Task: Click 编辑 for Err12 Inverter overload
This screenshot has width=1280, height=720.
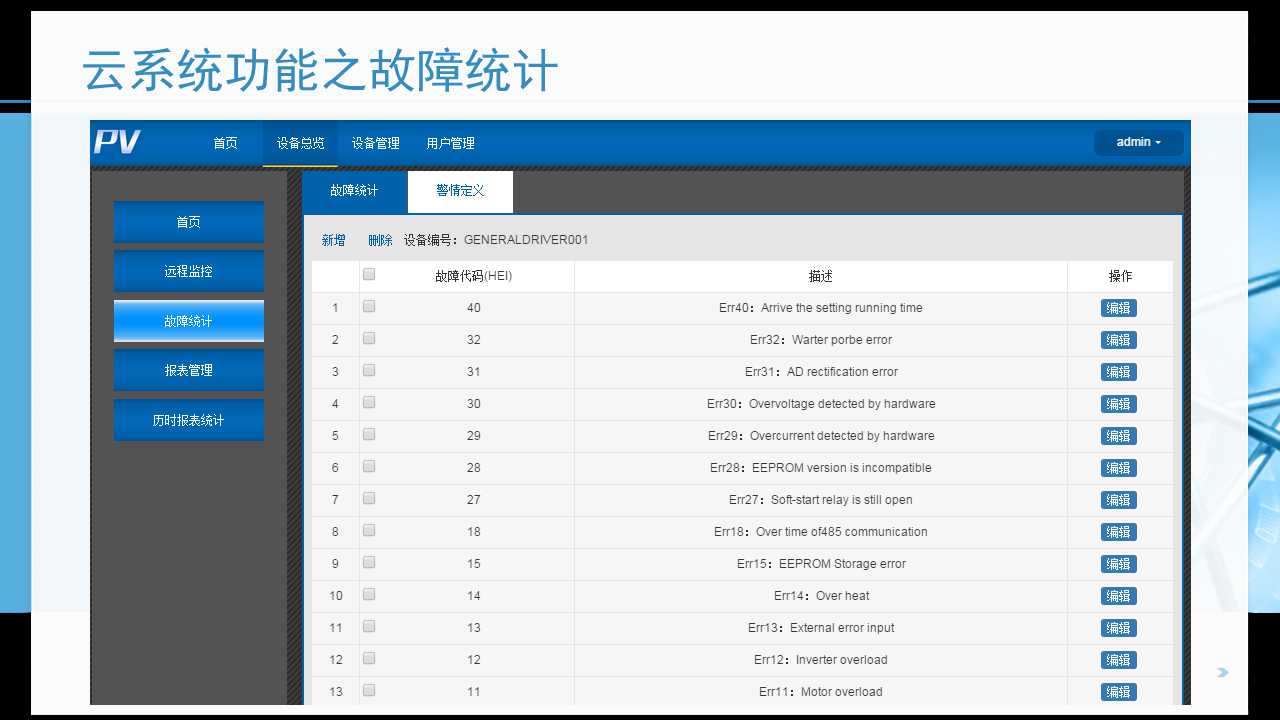Action: tap(1118, 660)
